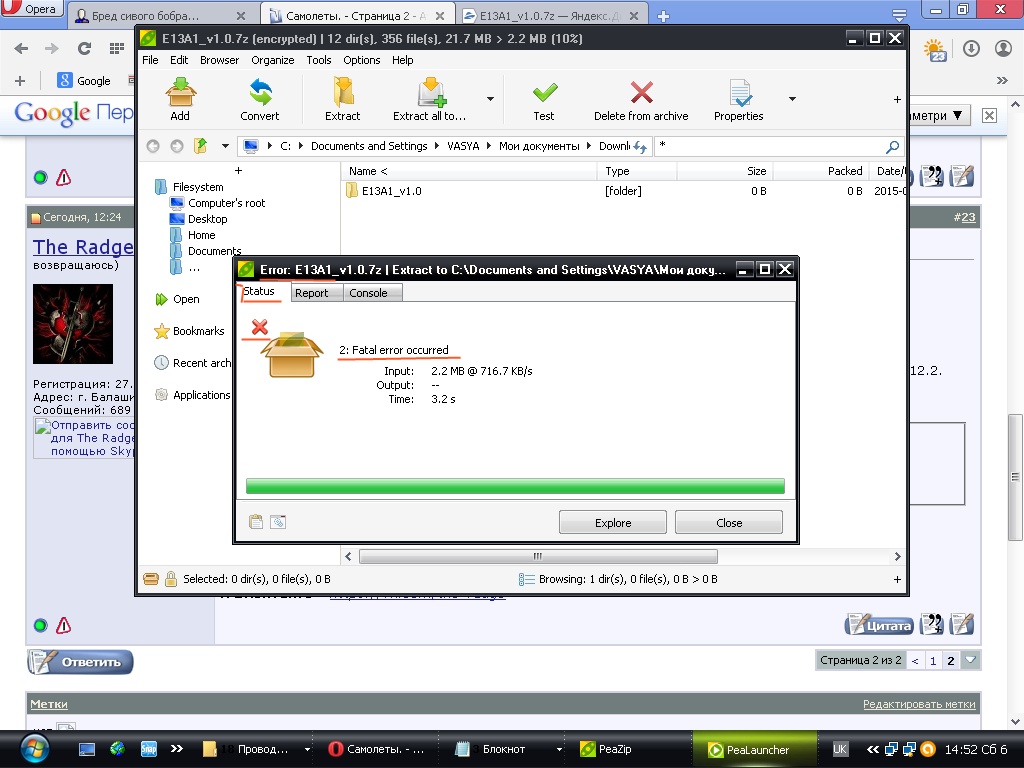Screen dimensions: 1024x768
Task: Click the plus expander in status bar
Action: [x=897, y=579]
